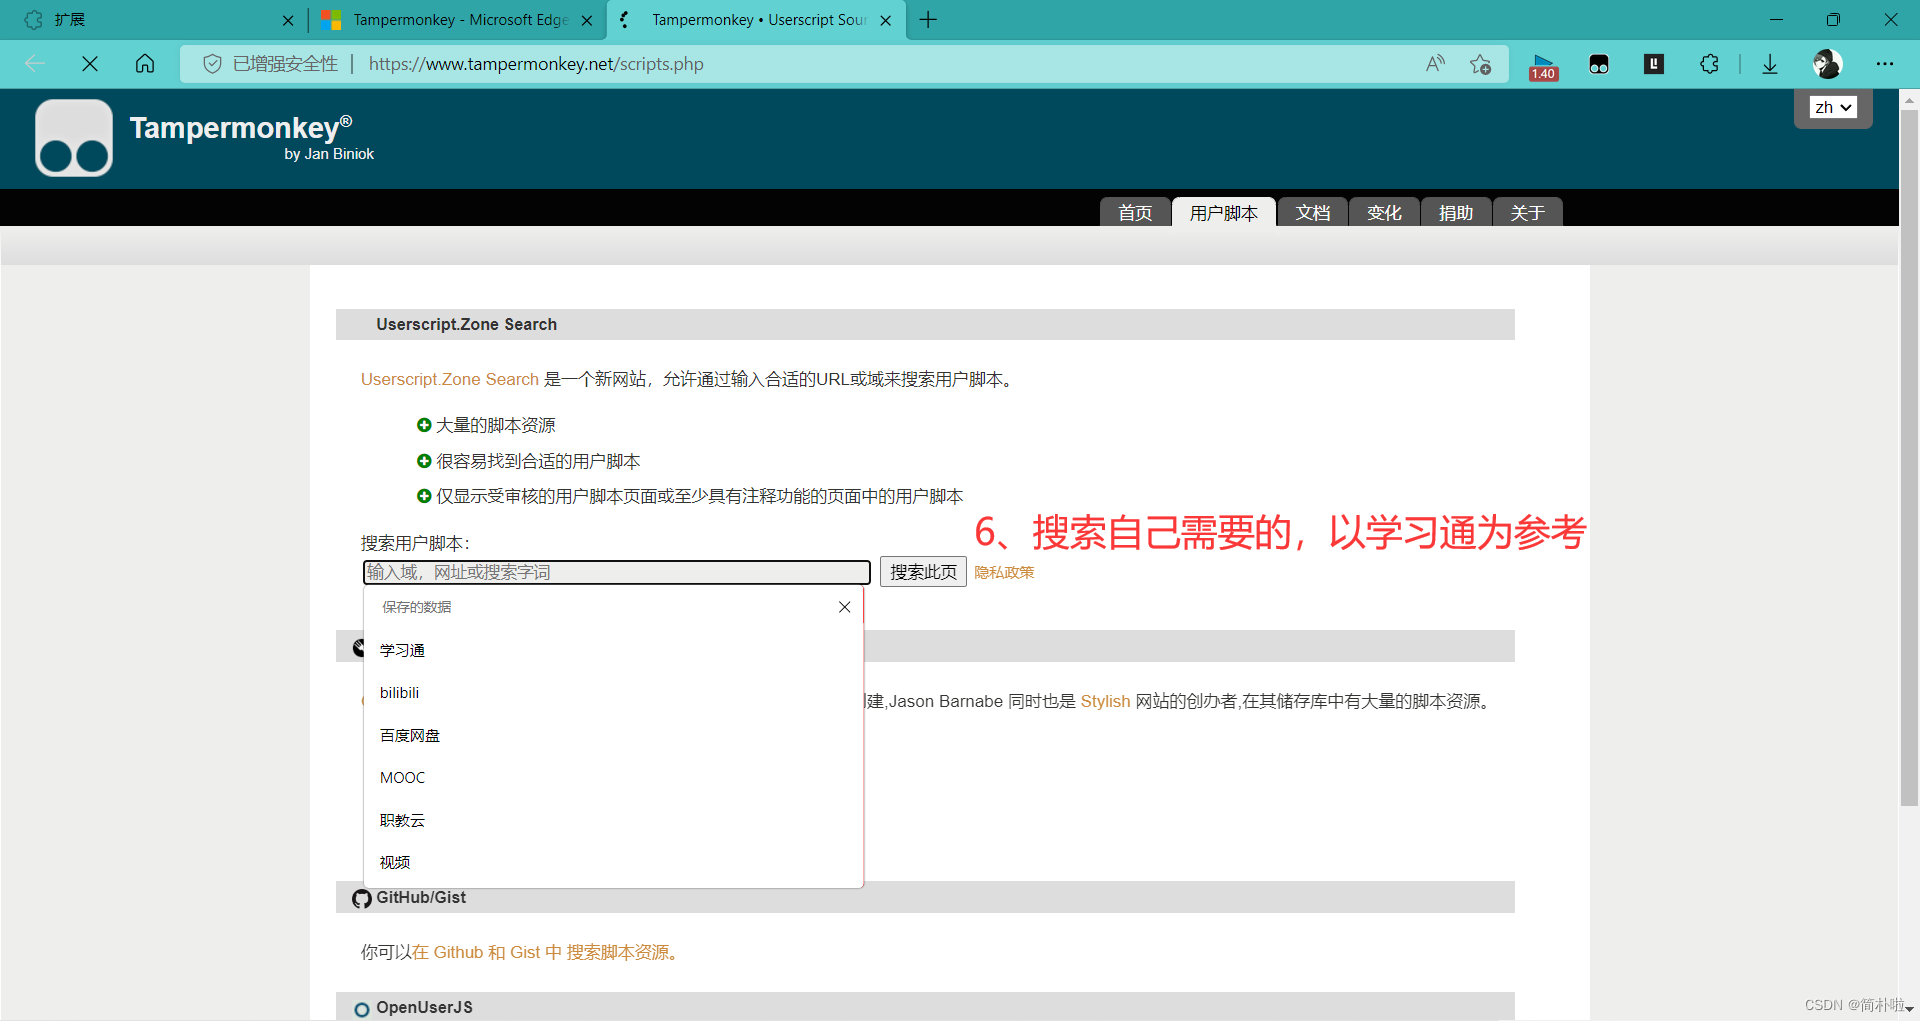Open the 文档 navigation tab

[1313, 212]
